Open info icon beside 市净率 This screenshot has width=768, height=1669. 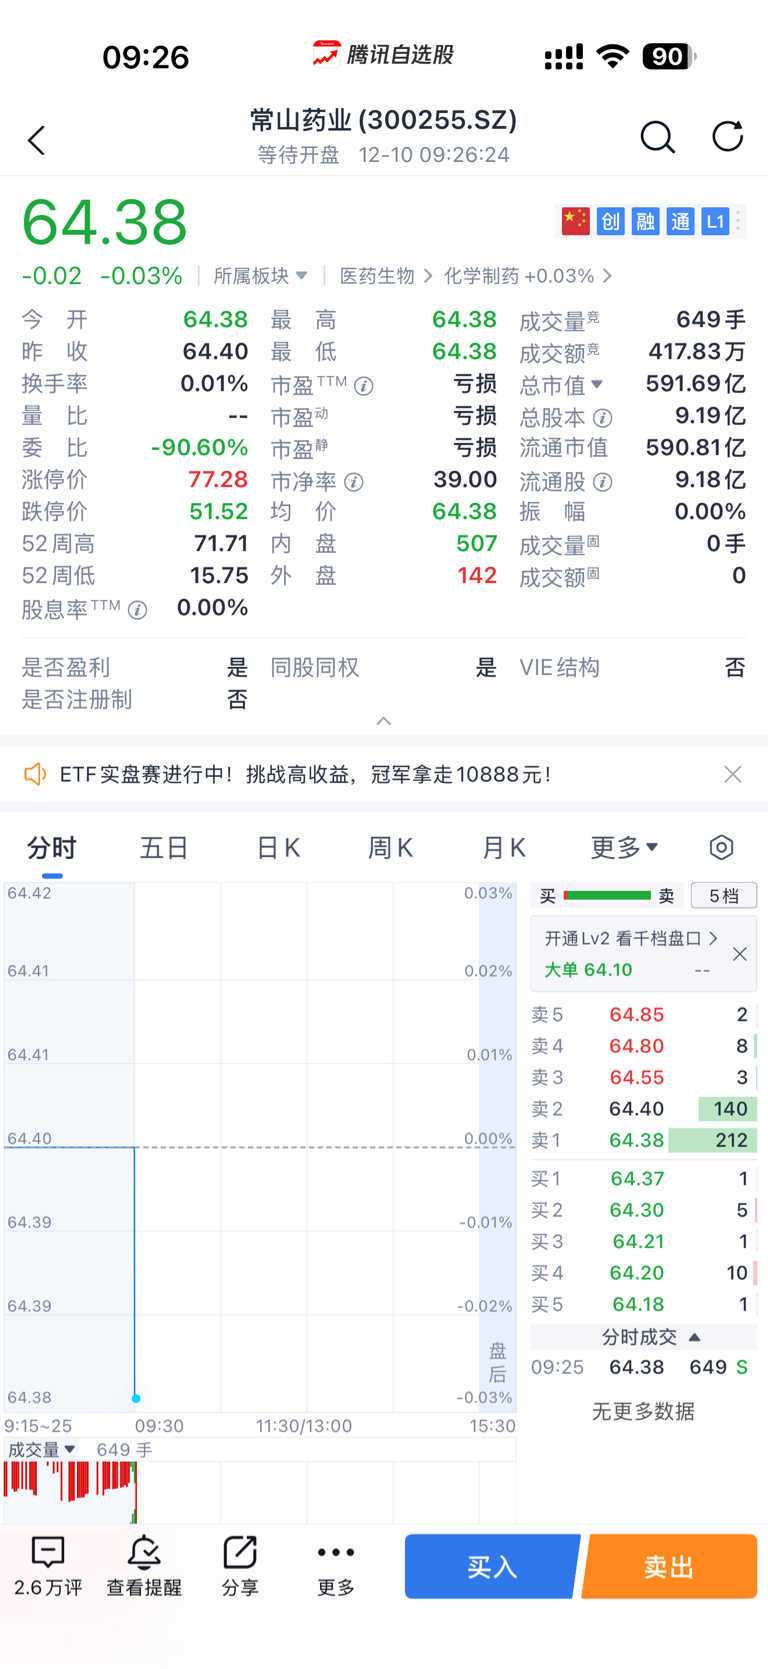354,482
